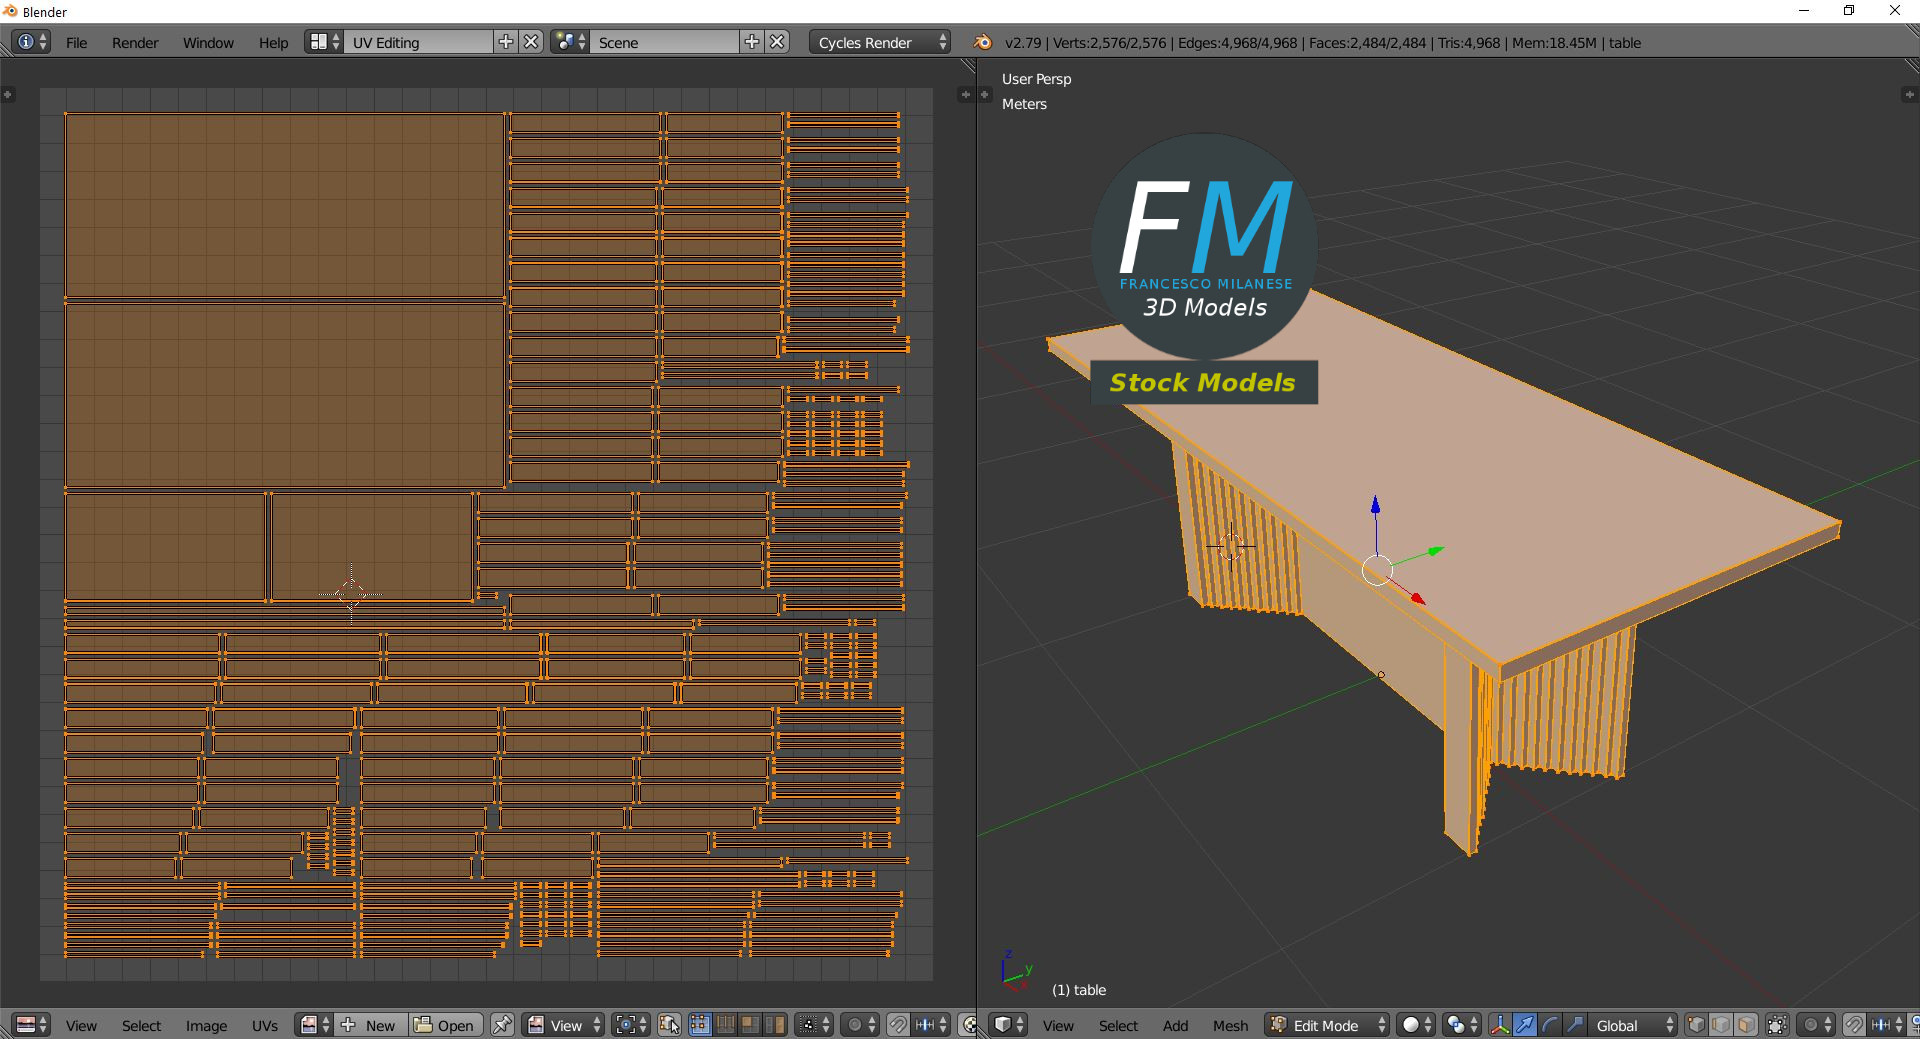Viewport: 1920px width, 1039px height.
Task: Open the Info editor type selector
Action: (x=32, y=42)
